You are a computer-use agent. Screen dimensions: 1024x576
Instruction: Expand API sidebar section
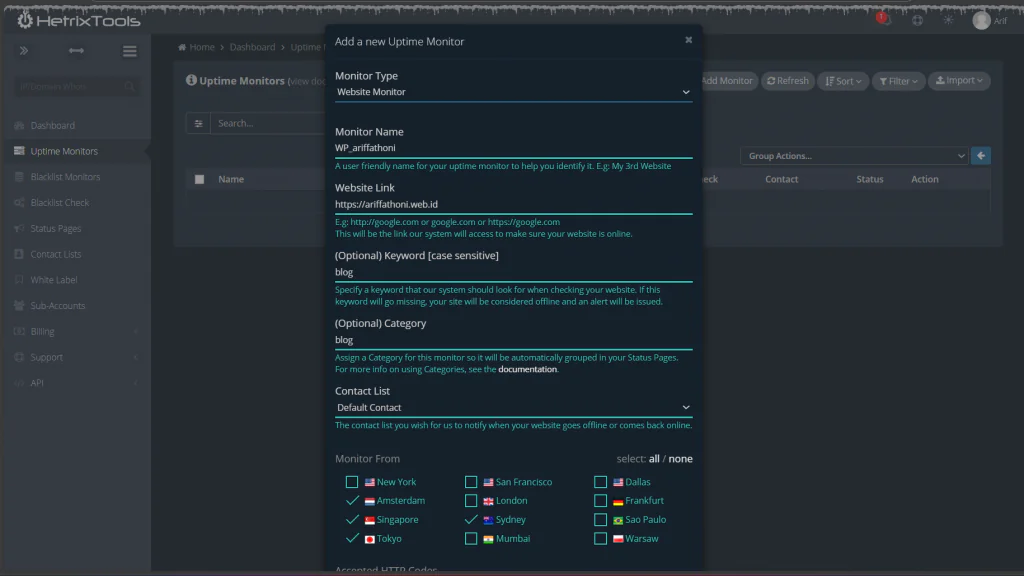[x=76, y=383]
